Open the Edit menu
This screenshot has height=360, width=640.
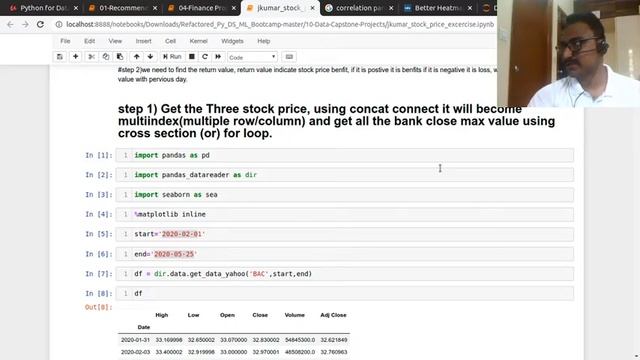coord(89,41)
